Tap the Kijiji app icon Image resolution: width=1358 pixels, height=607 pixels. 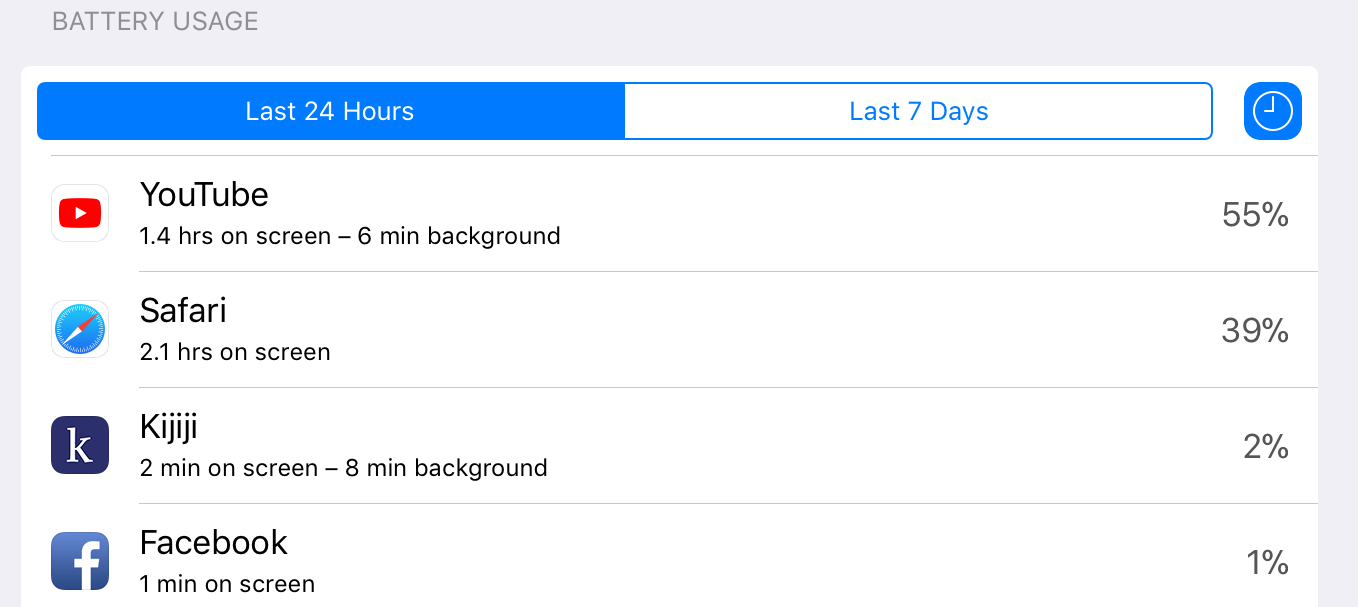click(80, 445)
